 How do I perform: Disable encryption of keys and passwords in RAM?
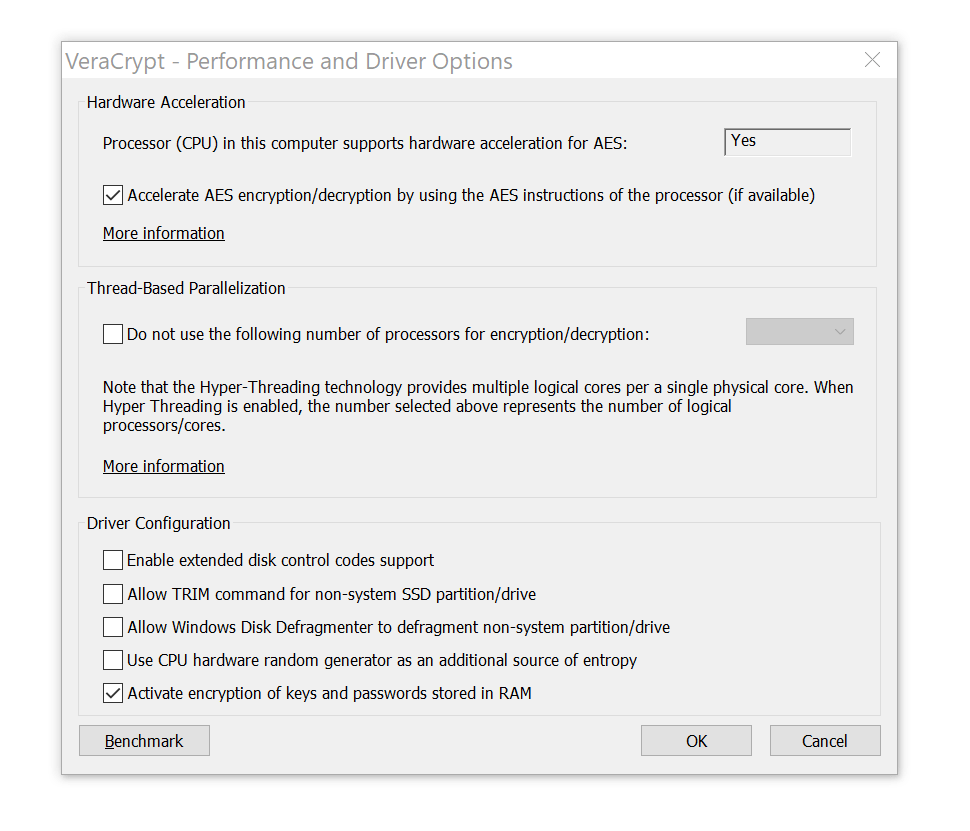pos(113,693)
